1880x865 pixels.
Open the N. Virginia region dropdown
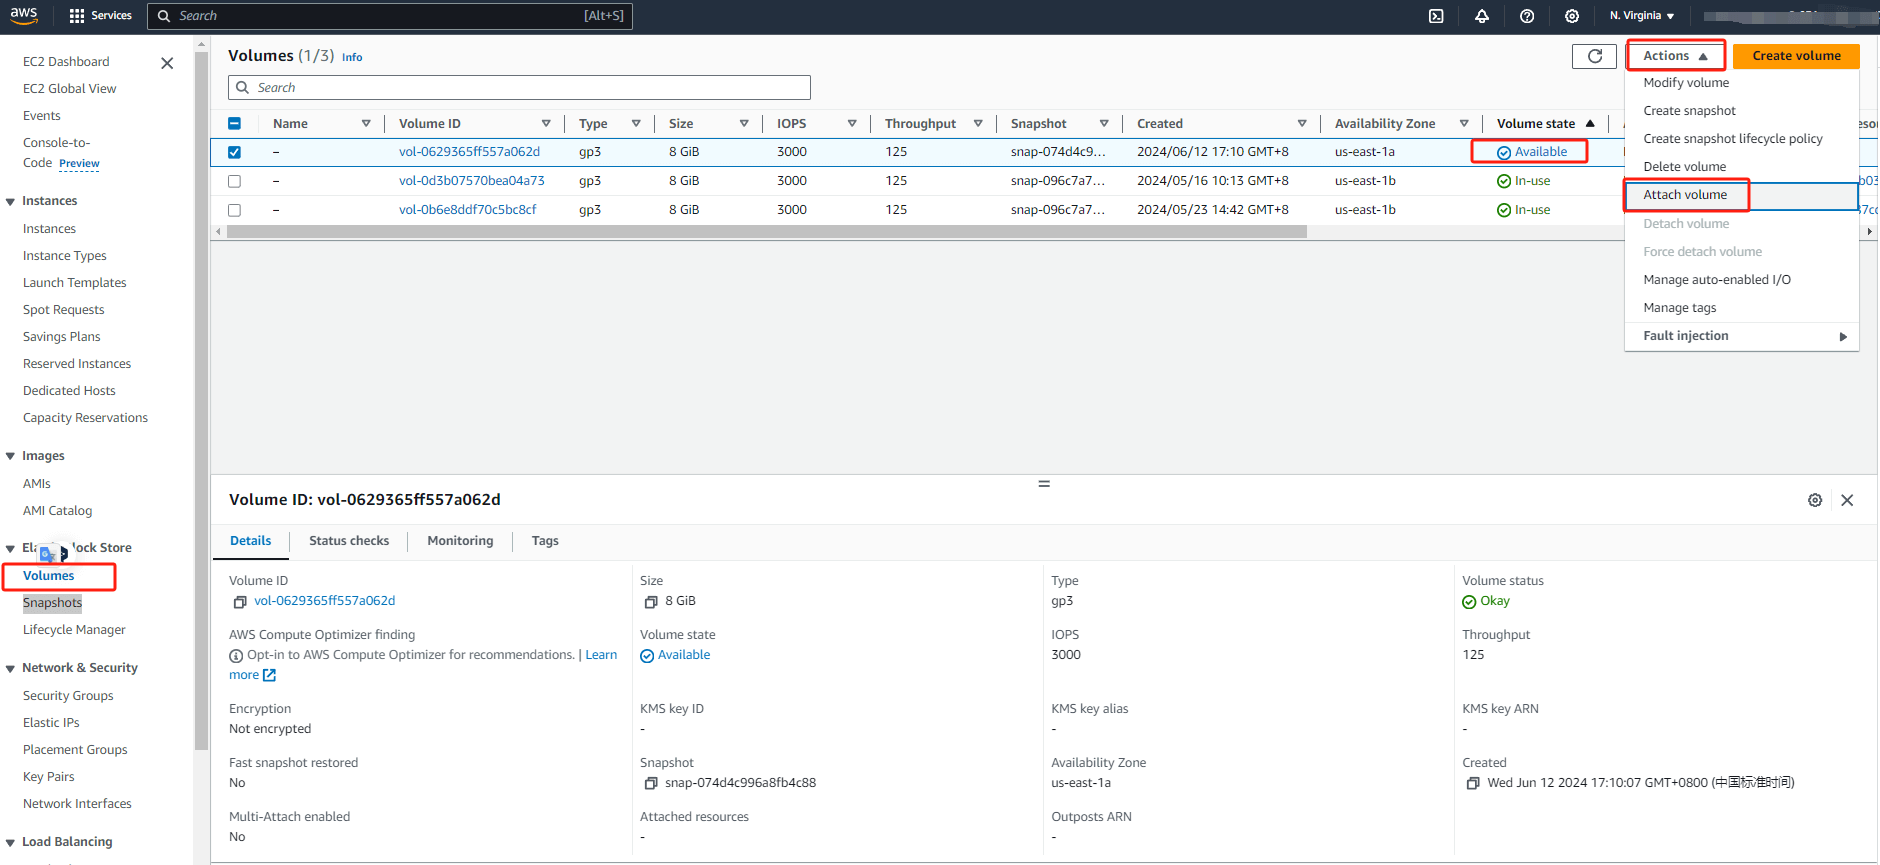[1642, 16]
